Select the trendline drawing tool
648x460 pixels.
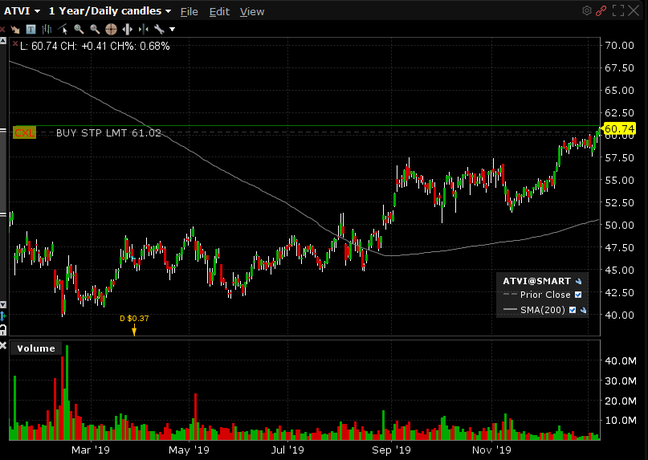pyautogui.click(x=63, y=29)
